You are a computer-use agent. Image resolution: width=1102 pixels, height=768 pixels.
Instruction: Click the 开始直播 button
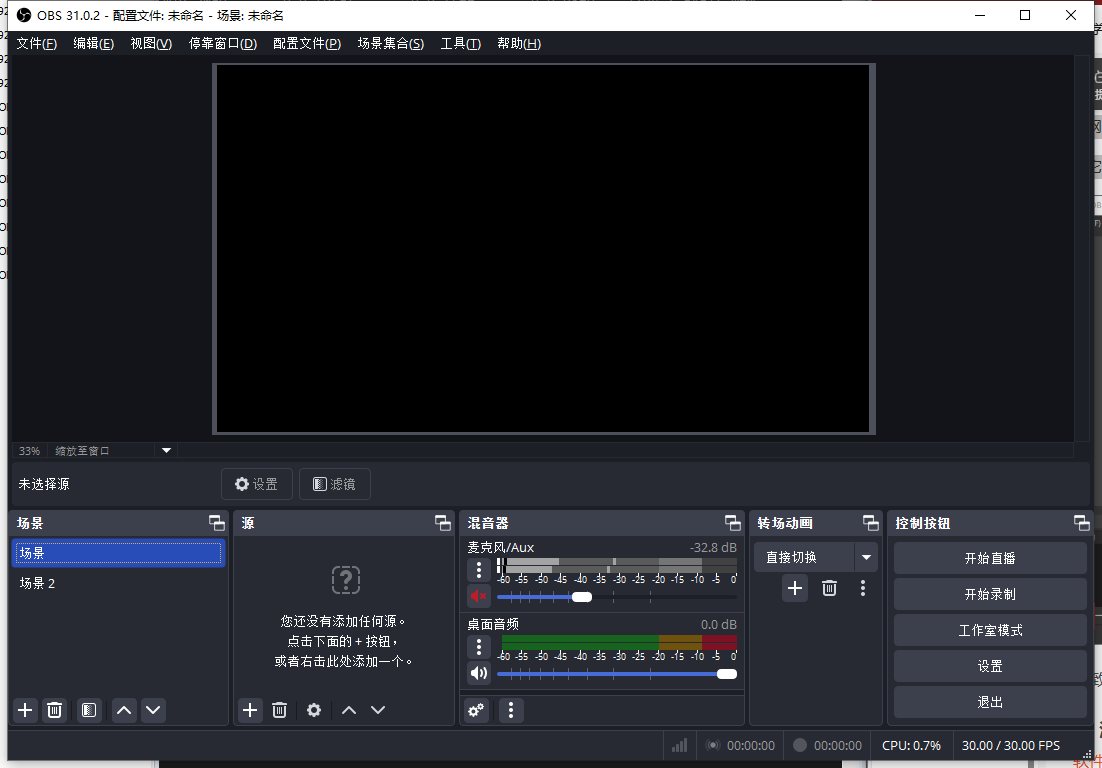[990, 558]
